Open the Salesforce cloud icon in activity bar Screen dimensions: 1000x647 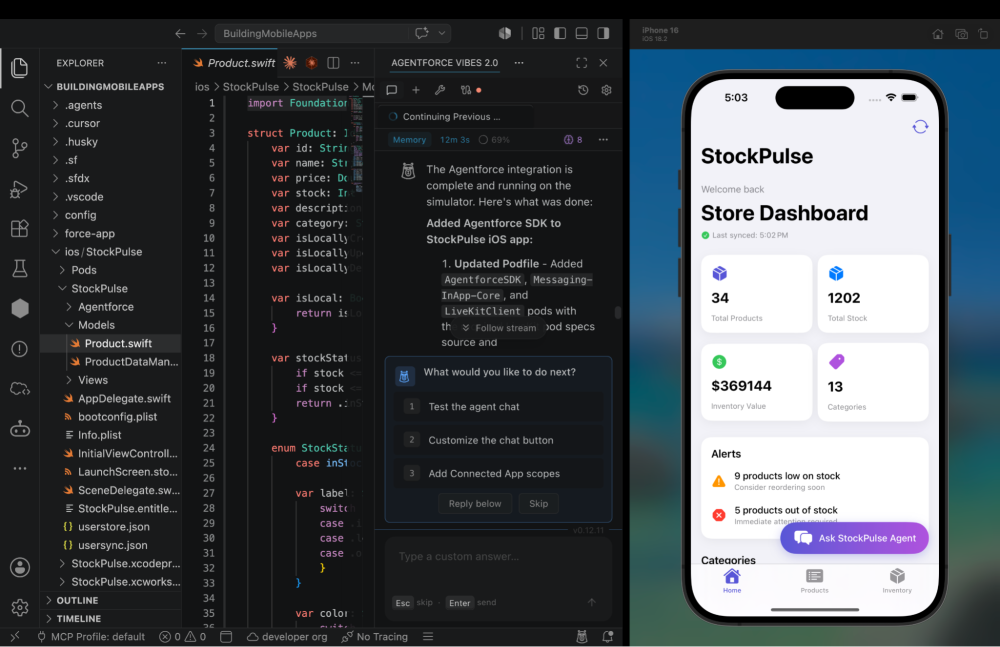(x=20, y=389)
